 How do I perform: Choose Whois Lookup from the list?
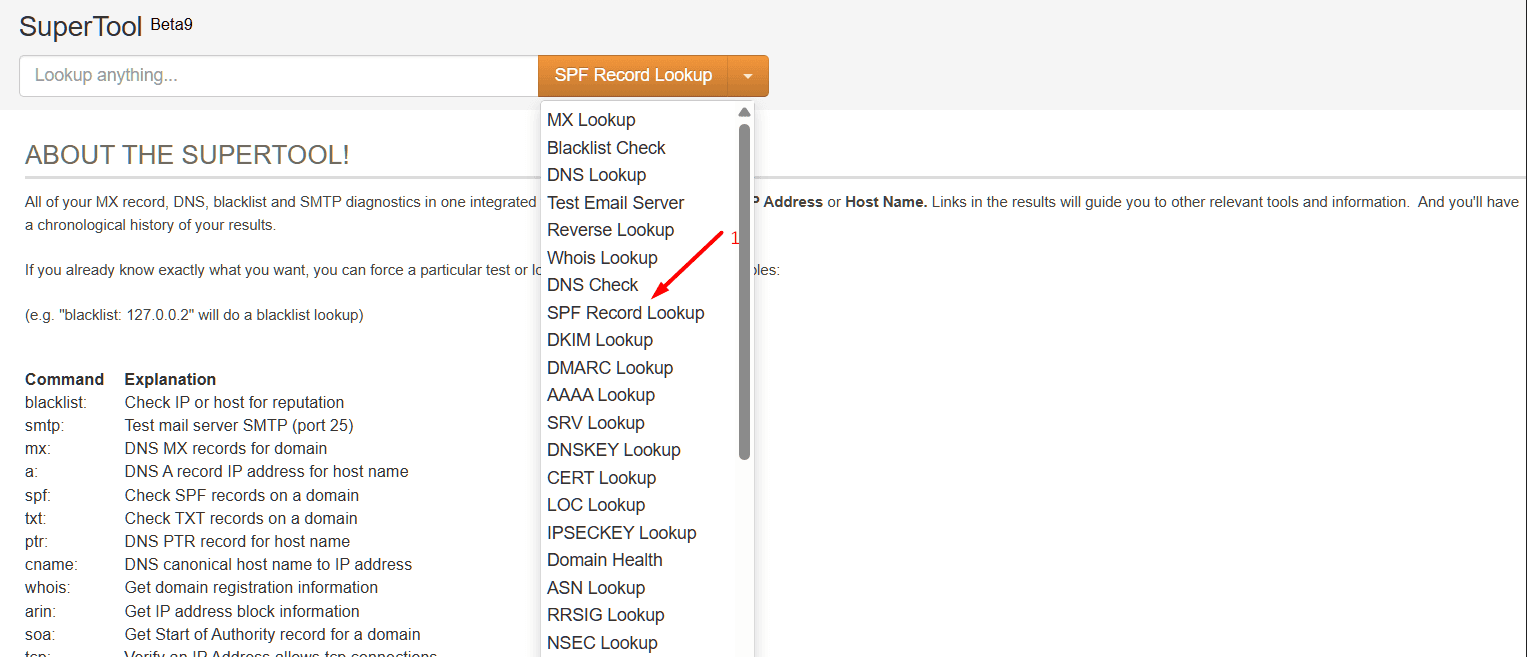[602, 258]
